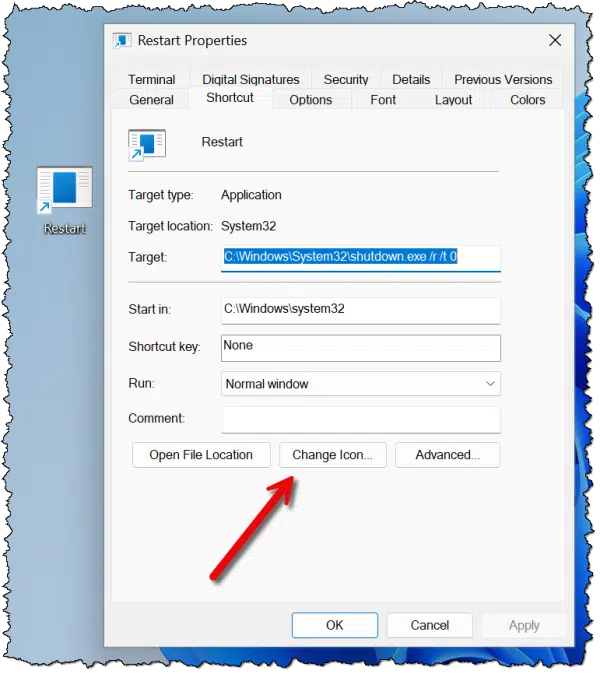Viewport: 600px width, 674px height.
Task: Click Cancel to discard changes
Action: coord(430,625)
